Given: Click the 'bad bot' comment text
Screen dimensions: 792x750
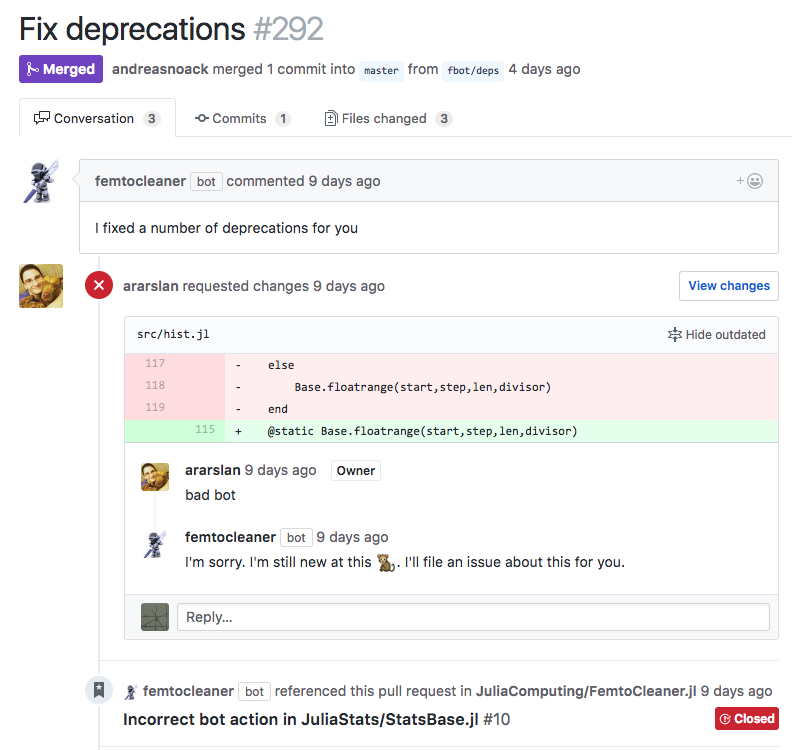Looking at the screenshot, I should [x=210, y=495].
